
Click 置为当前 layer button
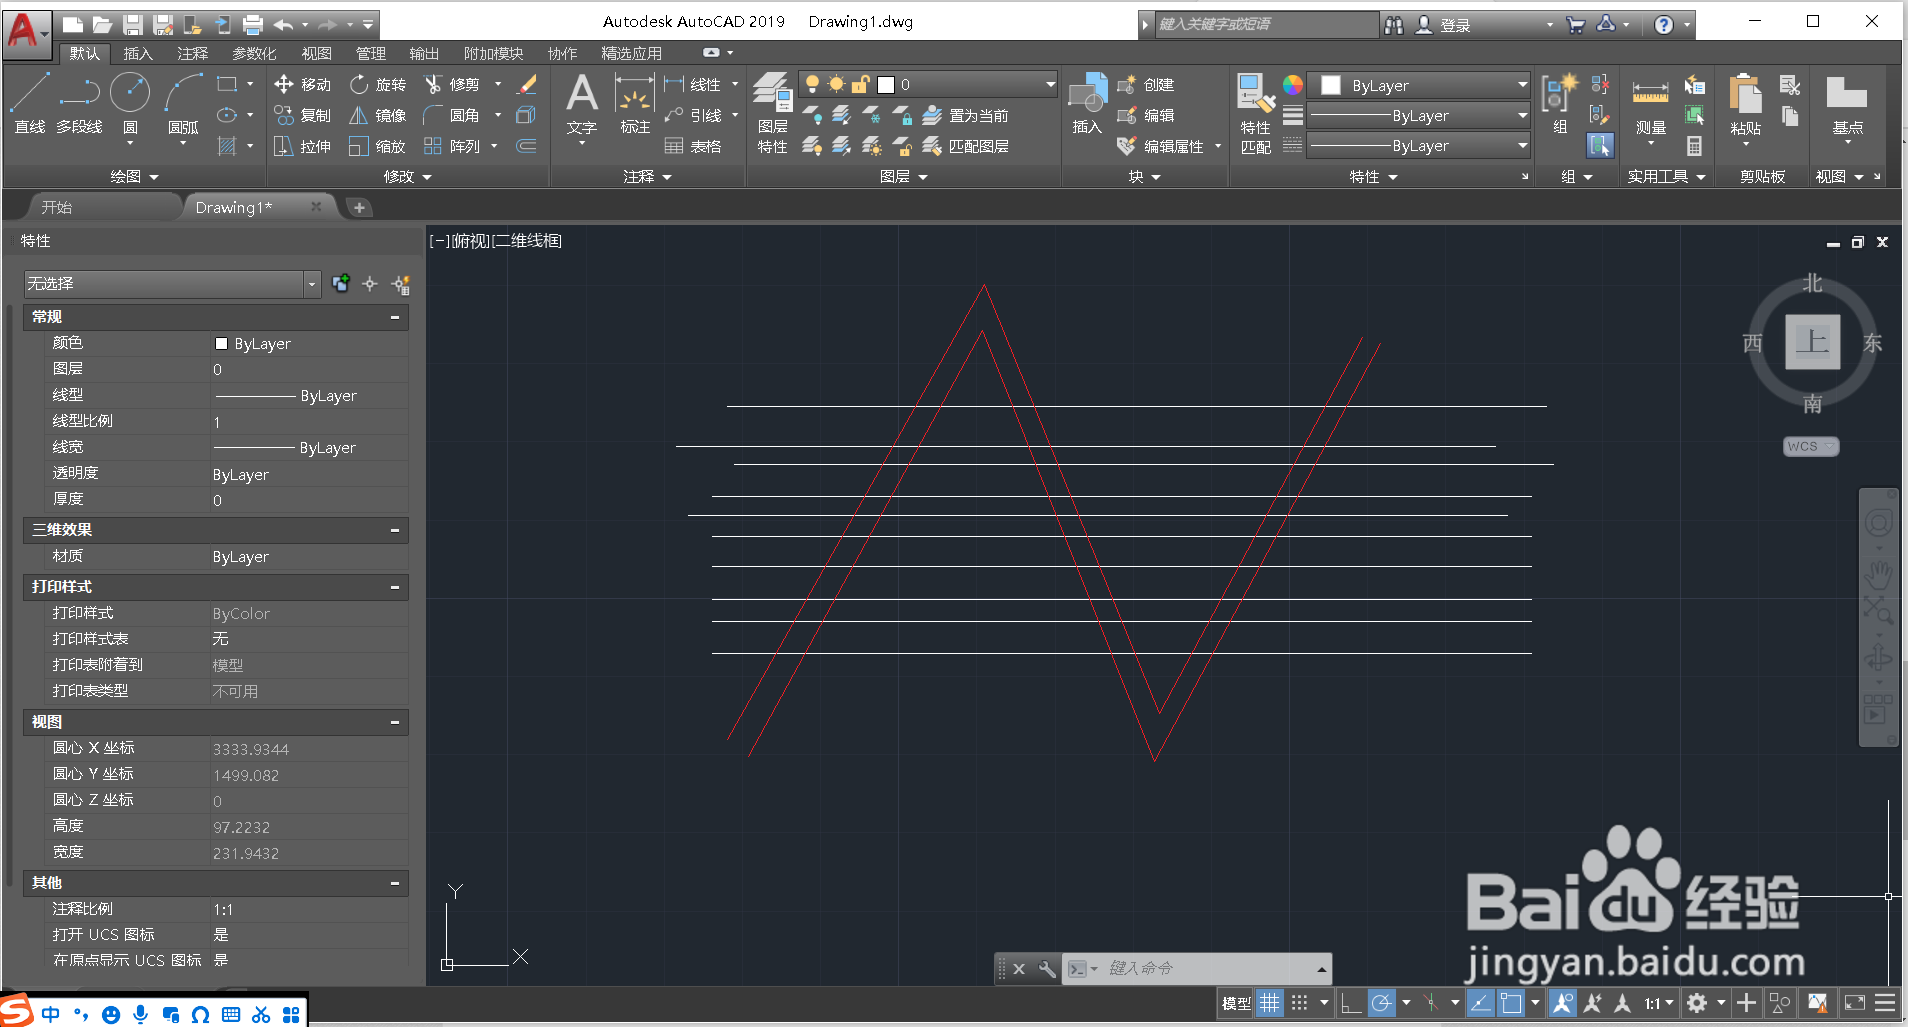[x=966, y=116]
